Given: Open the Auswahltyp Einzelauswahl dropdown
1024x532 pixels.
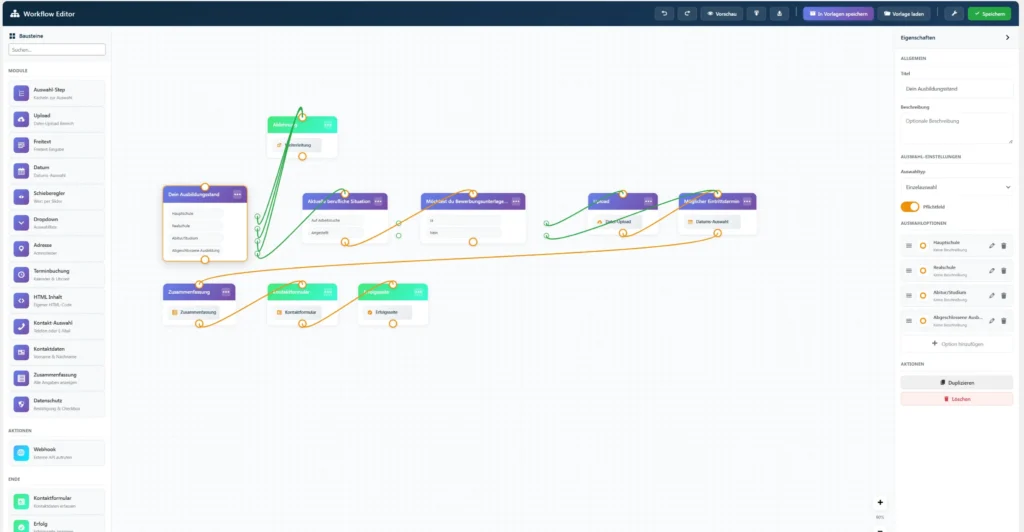Looking at the screenshot, I should [x=956, y=186].
